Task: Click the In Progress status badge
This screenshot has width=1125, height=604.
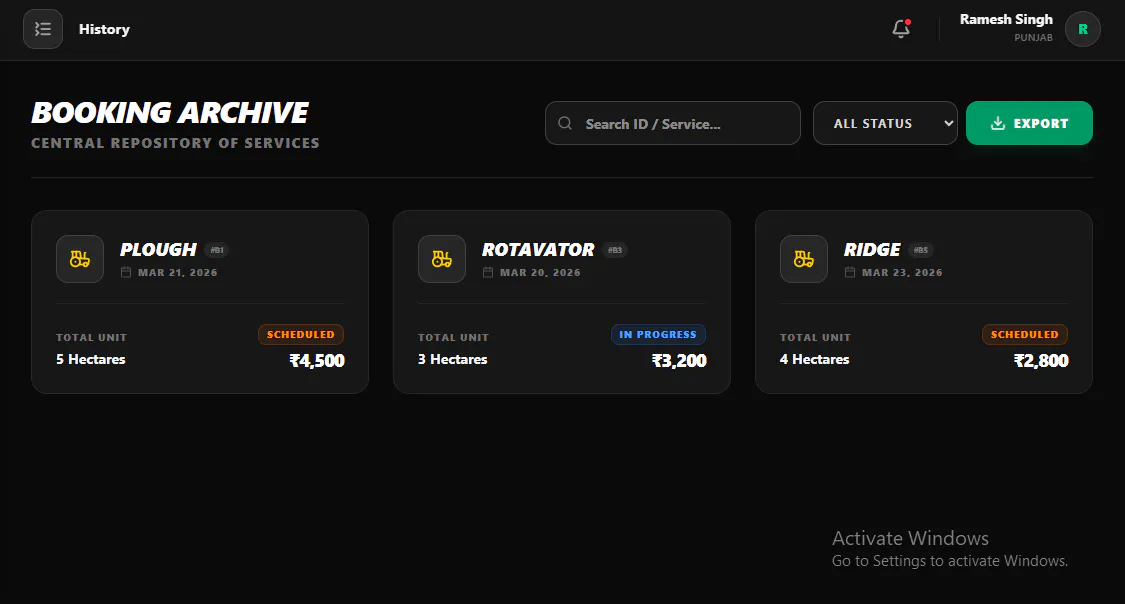Action: [658, 334]
